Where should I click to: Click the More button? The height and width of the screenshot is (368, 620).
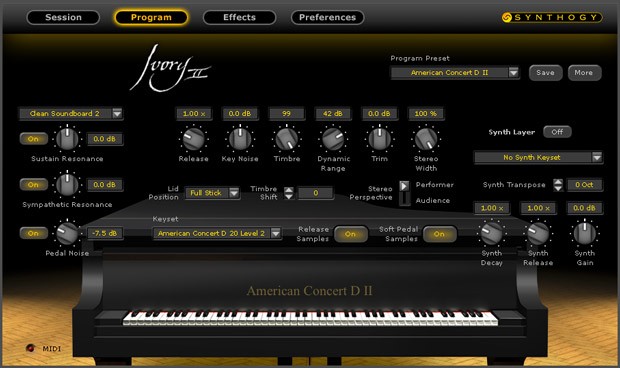[584, 73]
